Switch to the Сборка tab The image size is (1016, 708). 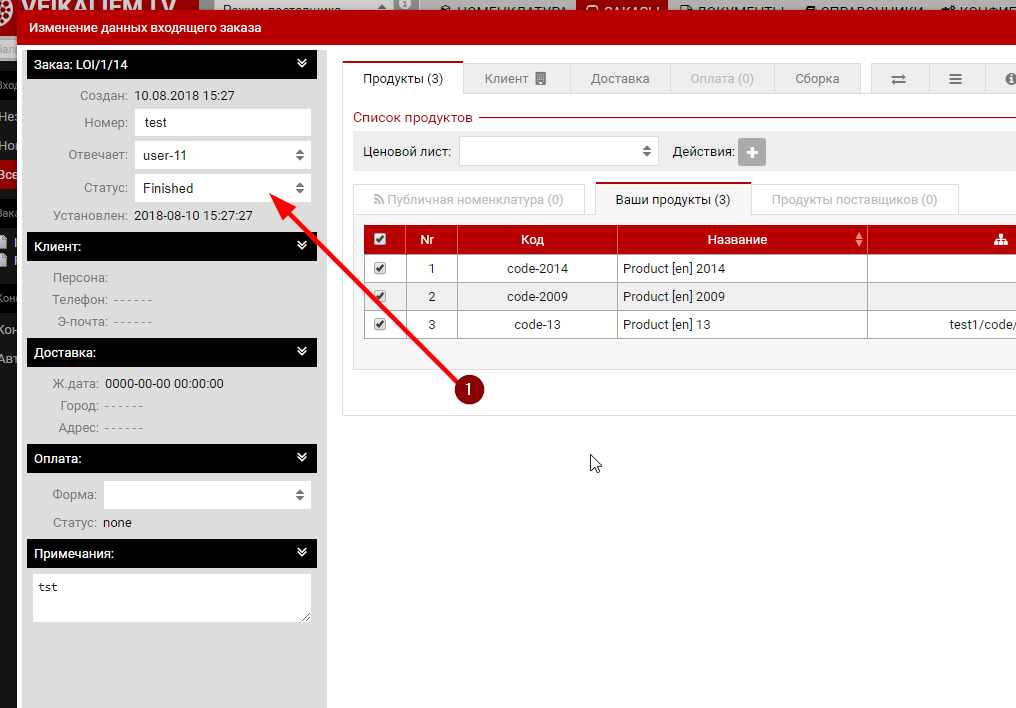(817, 79)
